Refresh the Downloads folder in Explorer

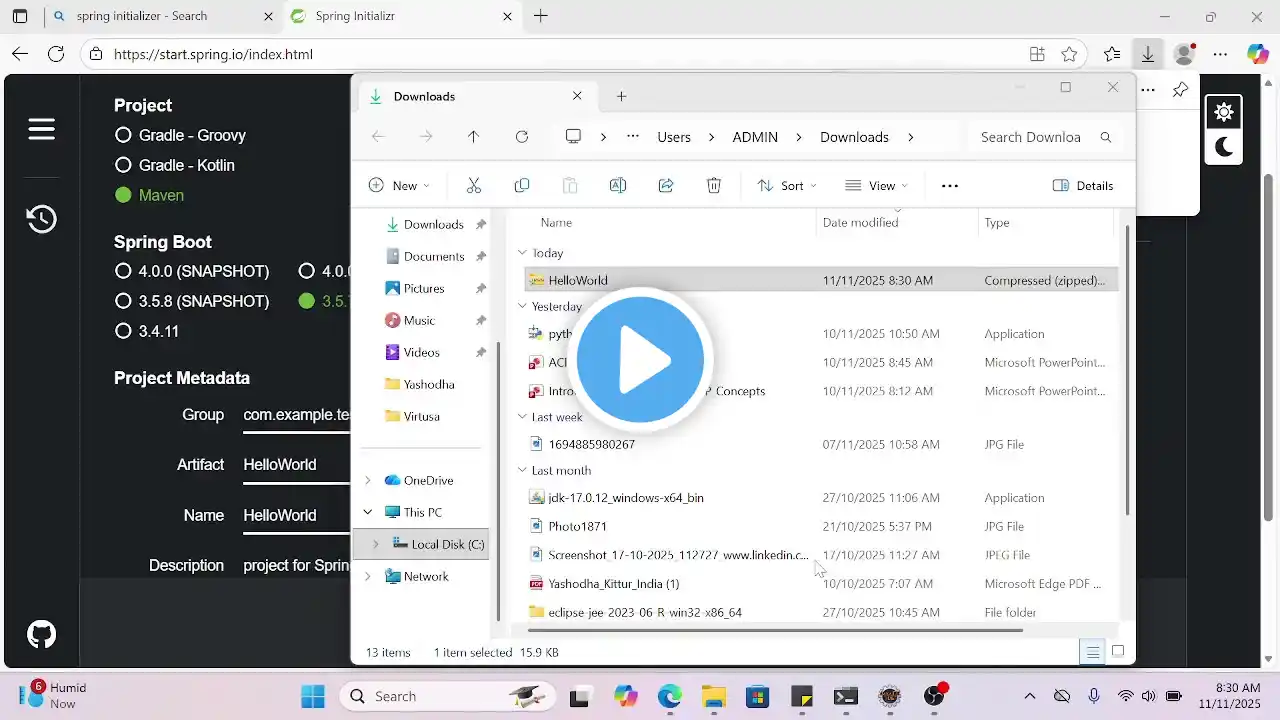point(522,137)
